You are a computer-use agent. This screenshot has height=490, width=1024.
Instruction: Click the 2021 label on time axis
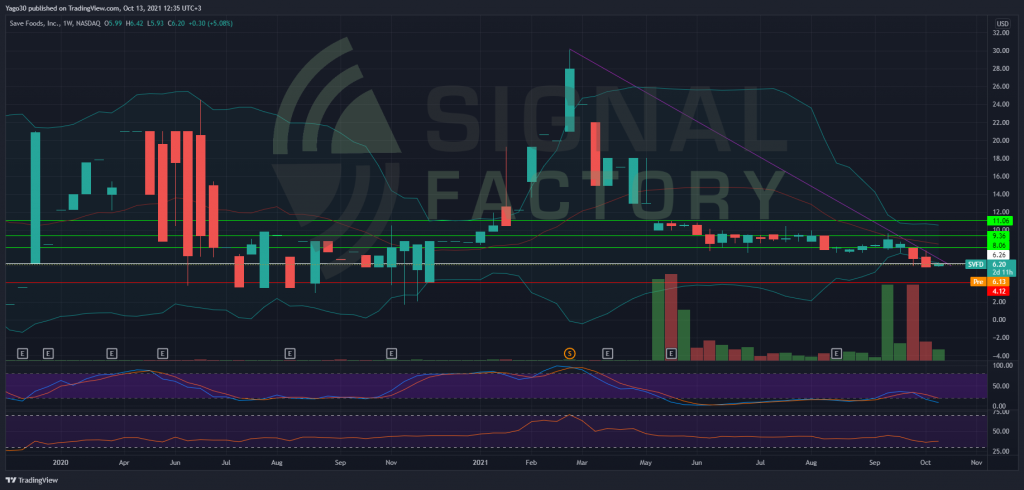click(x=481, y=462)
